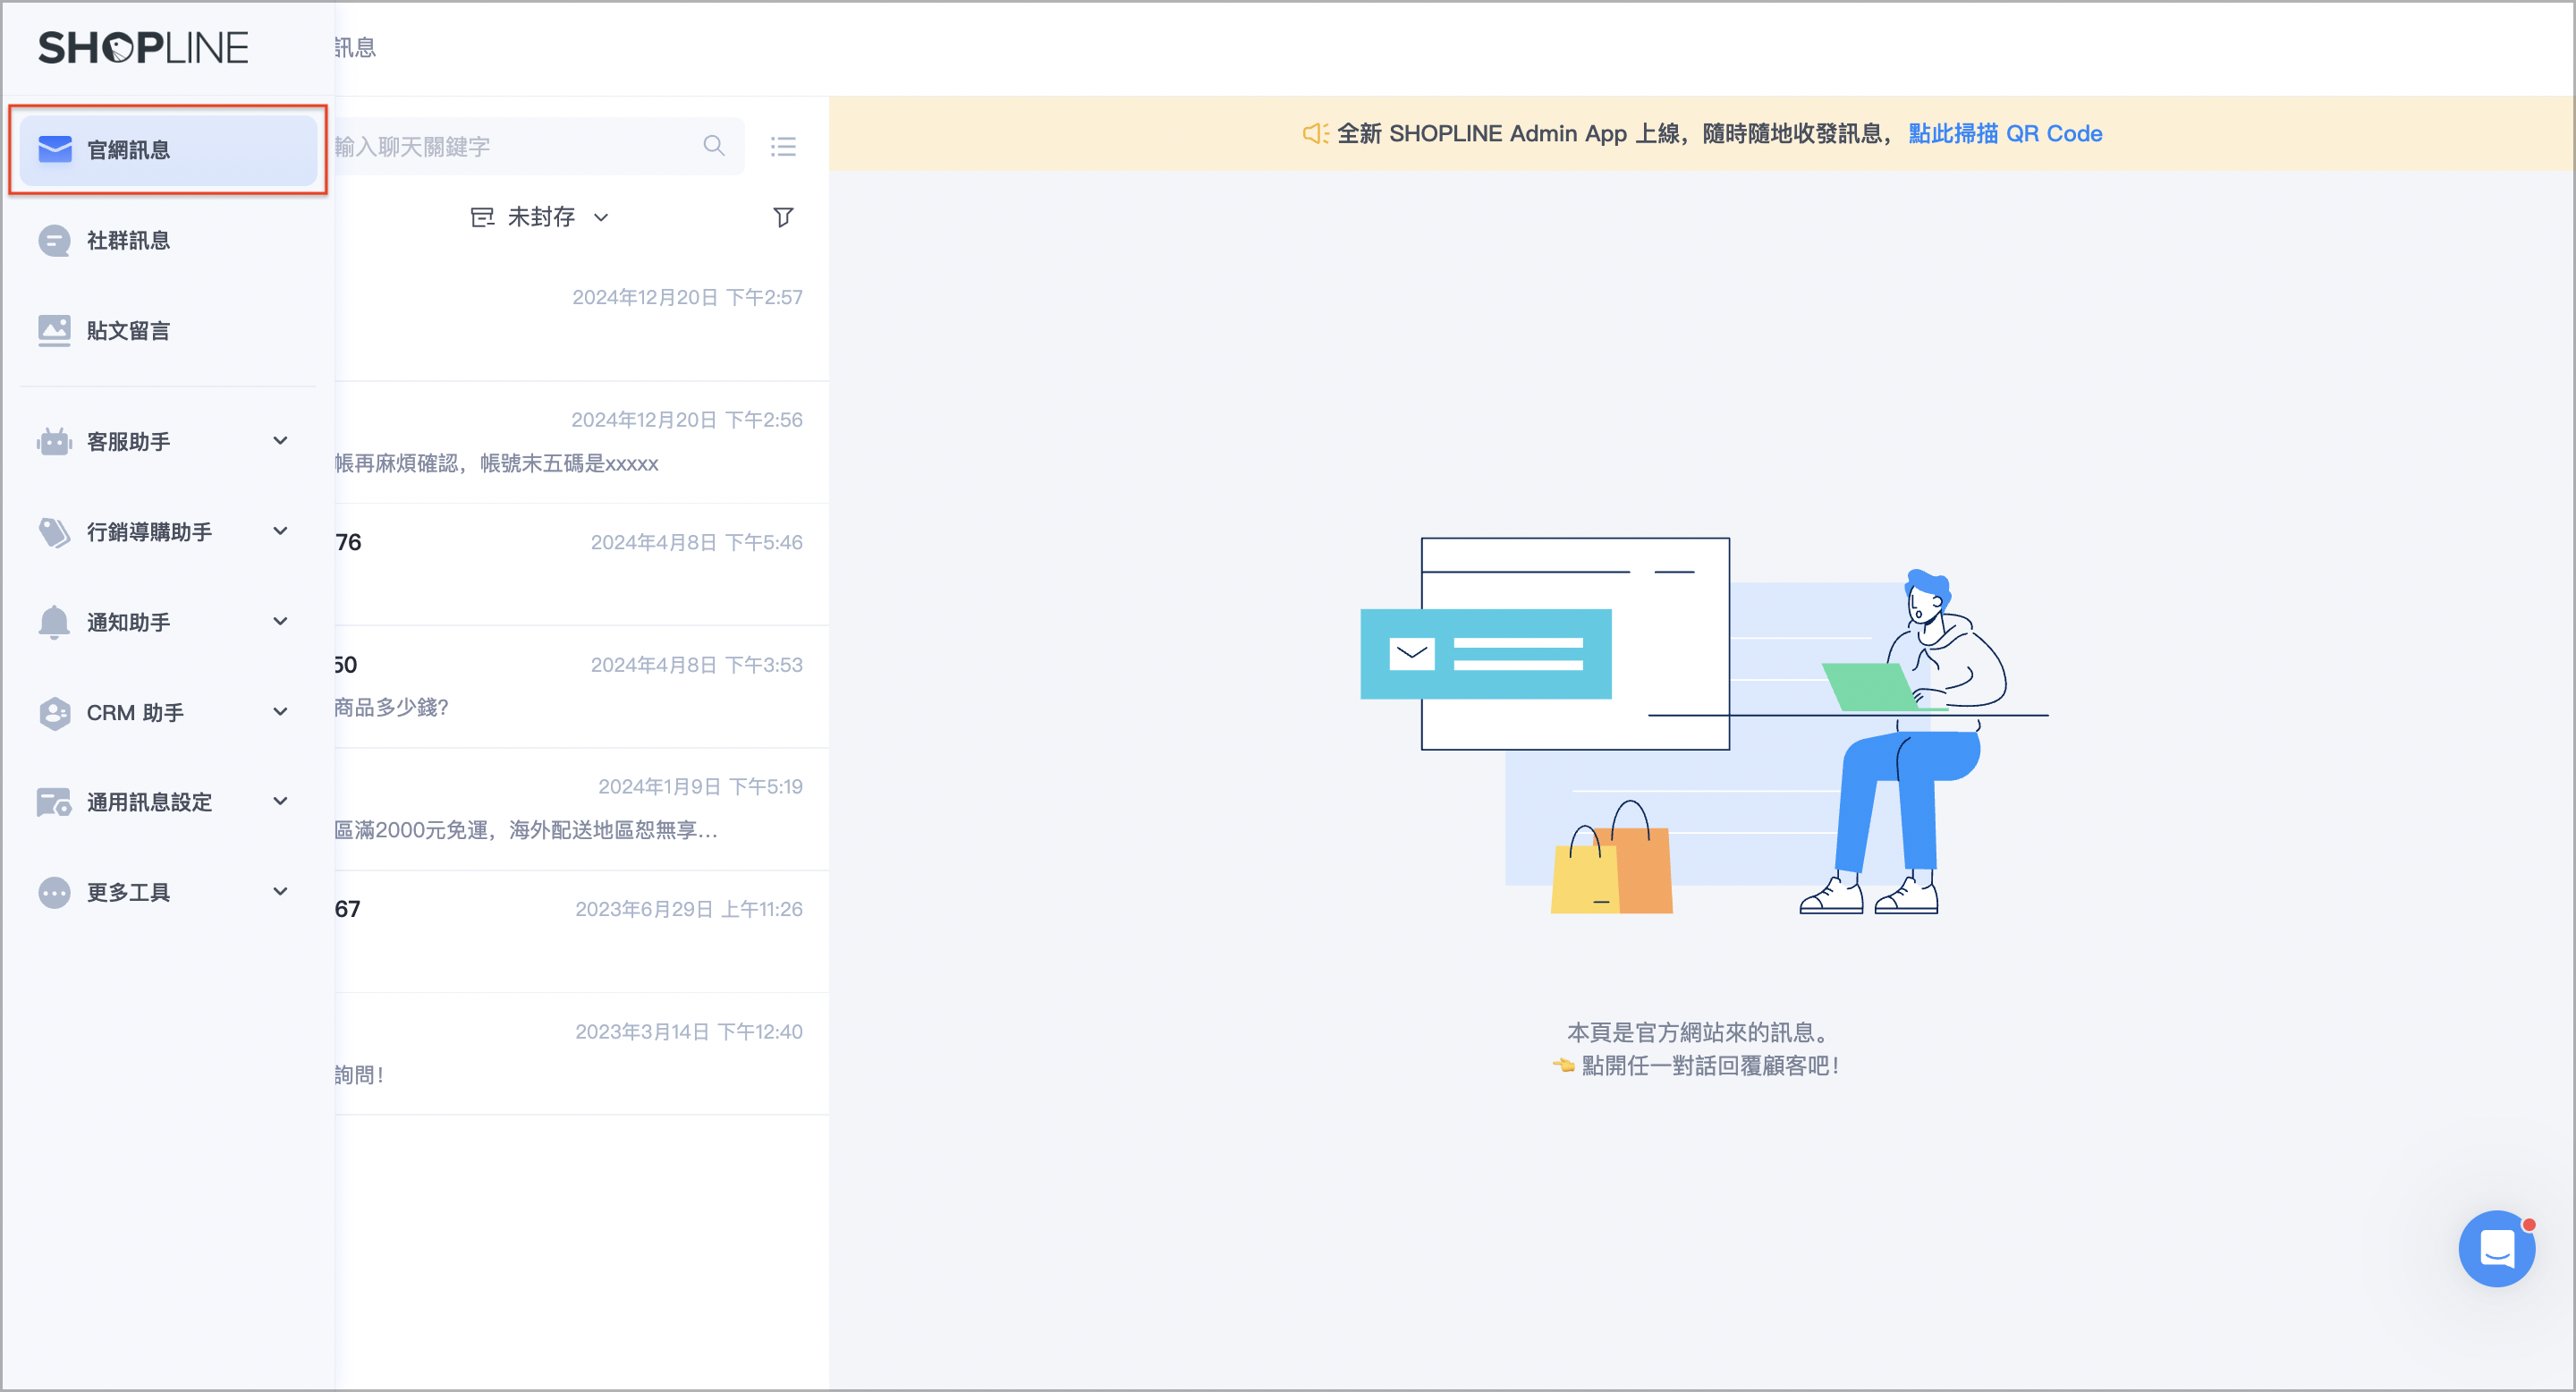Open conversation dated 2024年4月8日 下午3:53
This screenshot has height=1392, width=2576.
click(582, 687)
